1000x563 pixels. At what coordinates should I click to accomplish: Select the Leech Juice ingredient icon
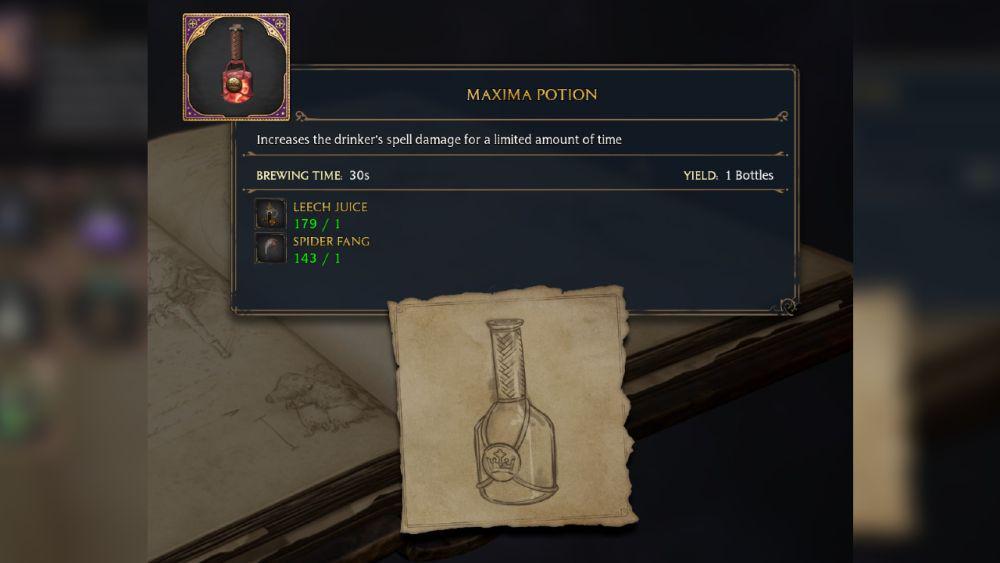270,214
